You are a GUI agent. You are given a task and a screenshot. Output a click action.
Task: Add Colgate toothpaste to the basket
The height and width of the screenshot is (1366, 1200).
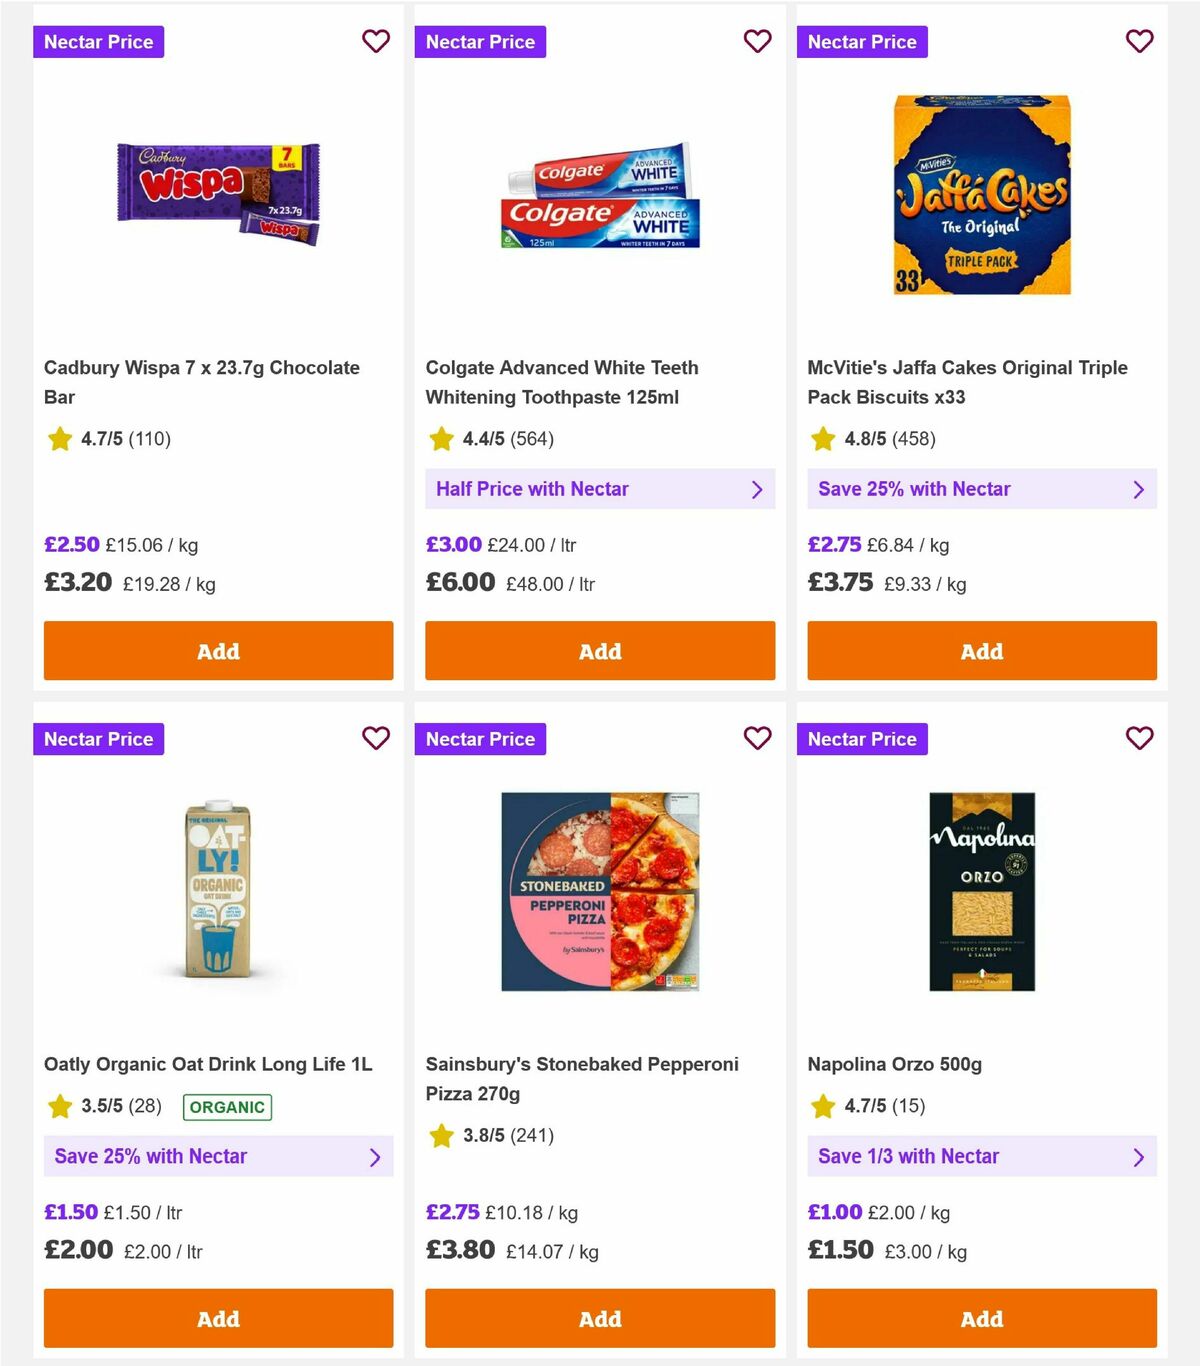(599, 650)
